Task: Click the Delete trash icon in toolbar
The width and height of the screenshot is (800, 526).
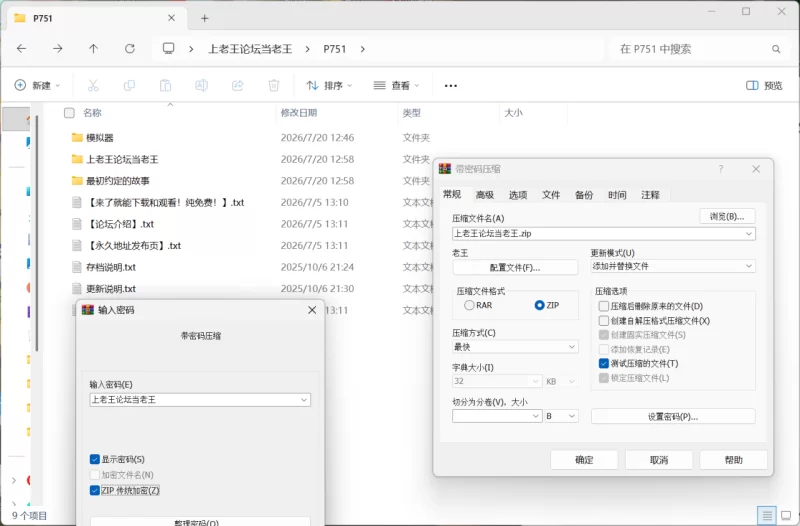Action: pyautogui.click(x=274, y=85)
